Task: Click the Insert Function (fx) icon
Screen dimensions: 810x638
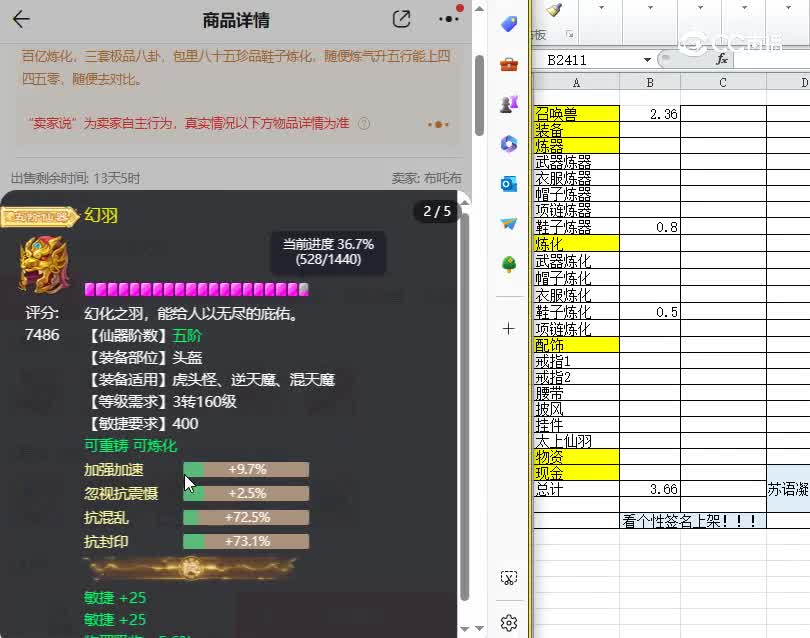Action: click(722, 59)
